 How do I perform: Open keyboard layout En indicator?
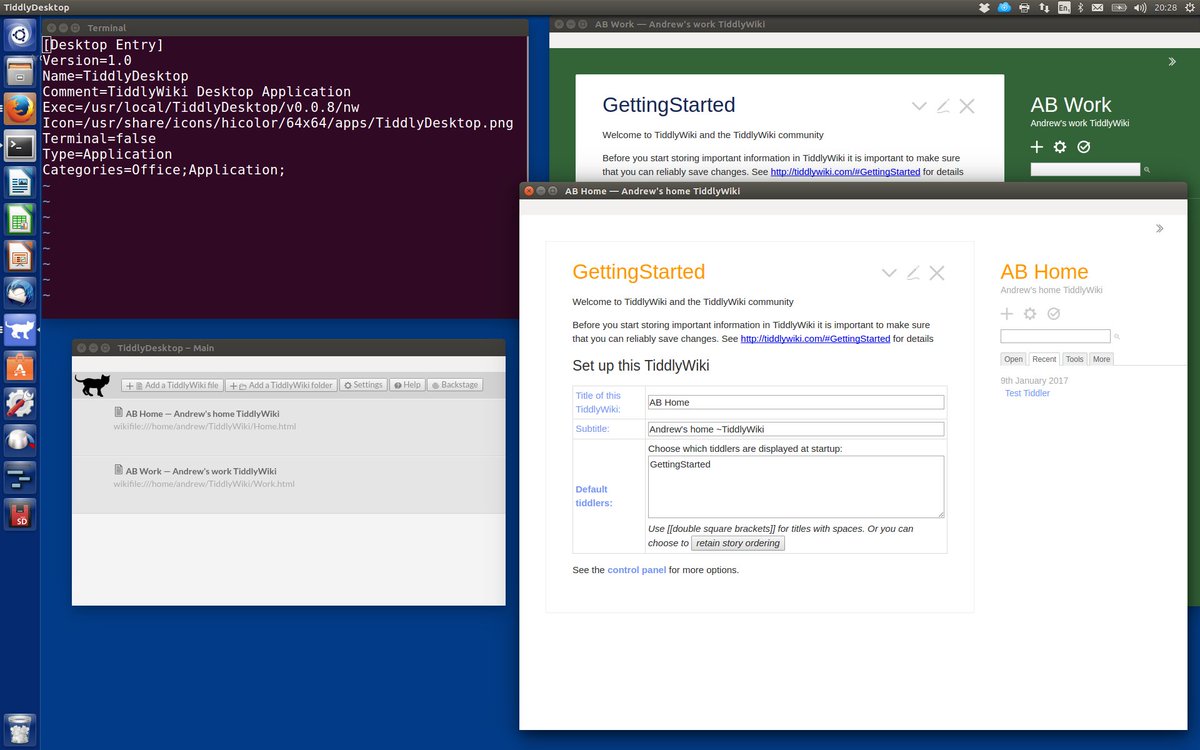1064,7
